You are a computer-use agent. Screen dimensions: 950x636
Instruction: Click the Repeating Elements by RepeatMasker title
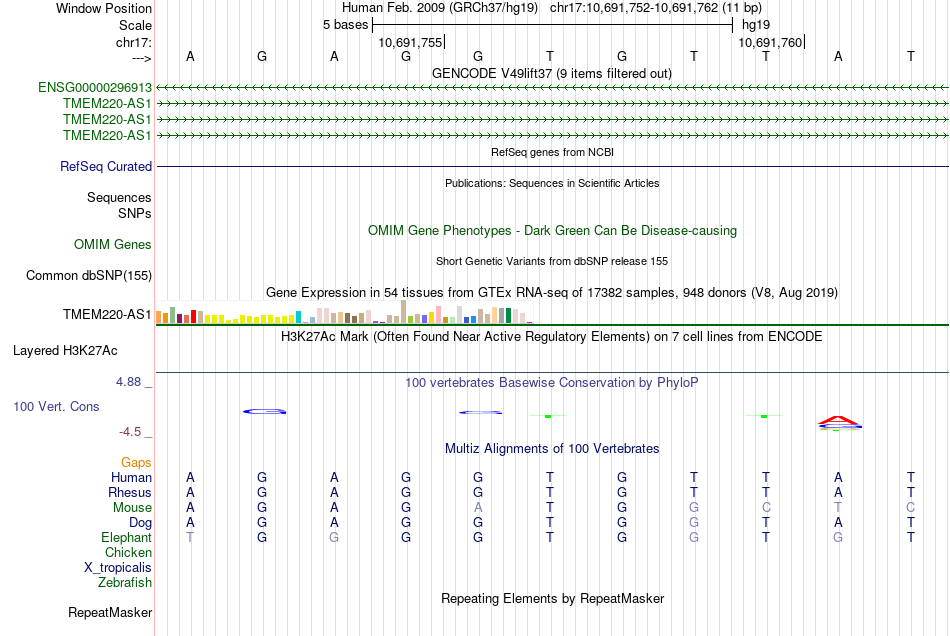[x=552, y=599]
